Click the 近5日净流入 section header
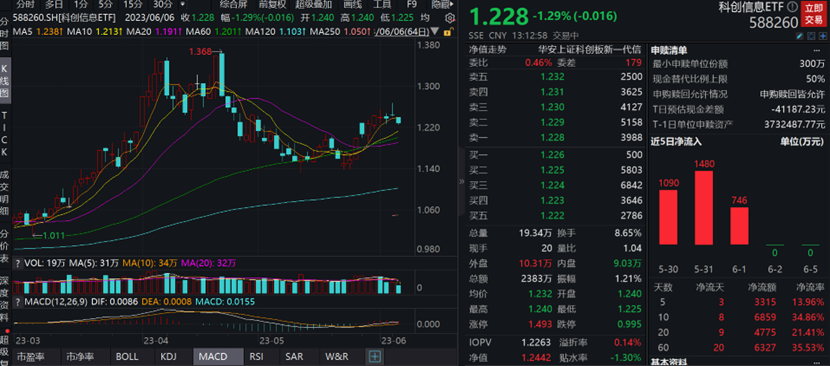Screen dimensions: 830x366 point(676,141)
